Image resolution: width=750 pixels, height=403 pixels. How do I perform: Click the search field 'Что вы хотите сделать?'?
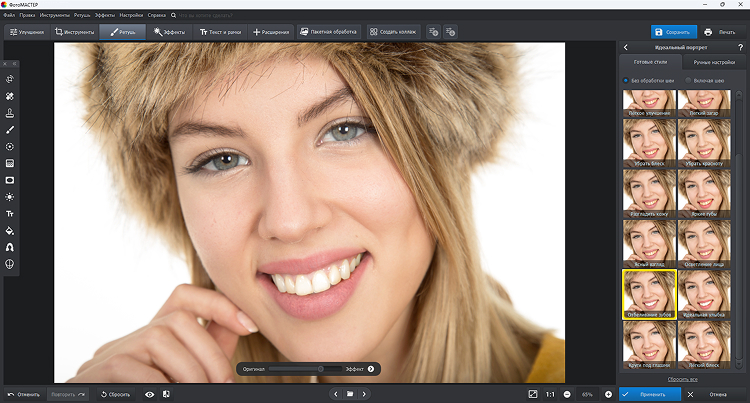206,15
